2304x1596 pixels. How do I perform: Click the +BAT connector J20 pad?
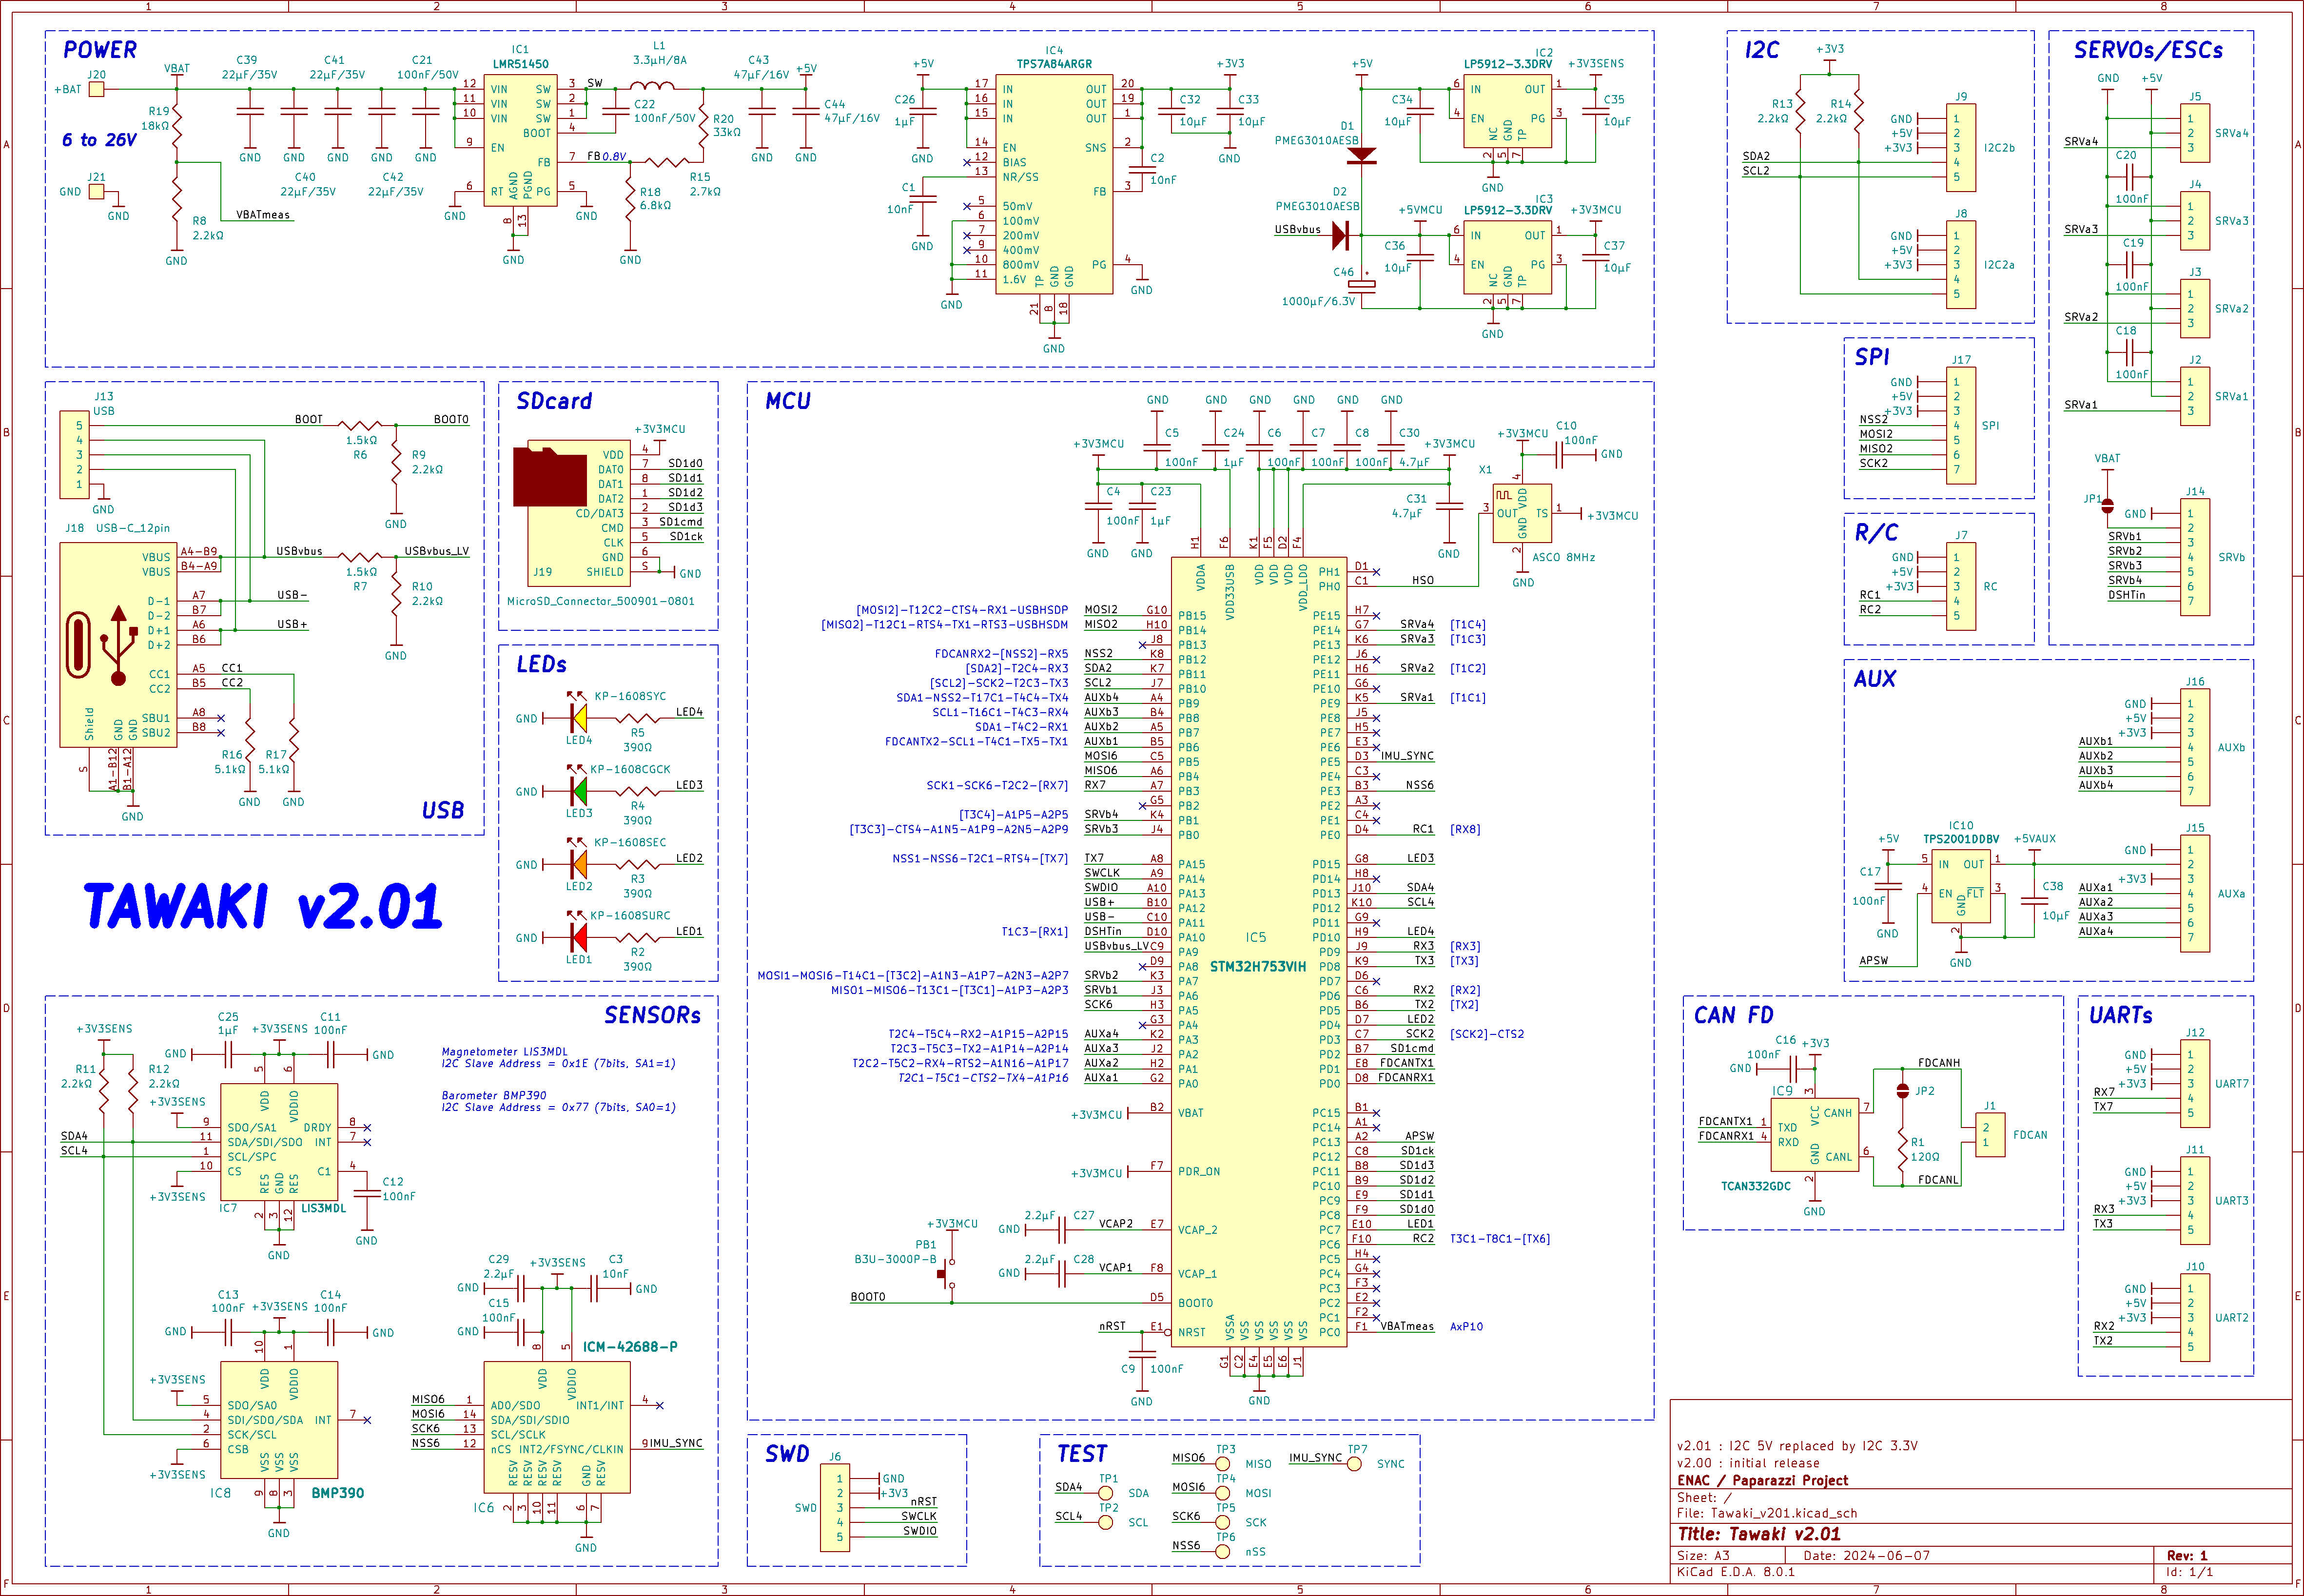[x=96, y=89]
